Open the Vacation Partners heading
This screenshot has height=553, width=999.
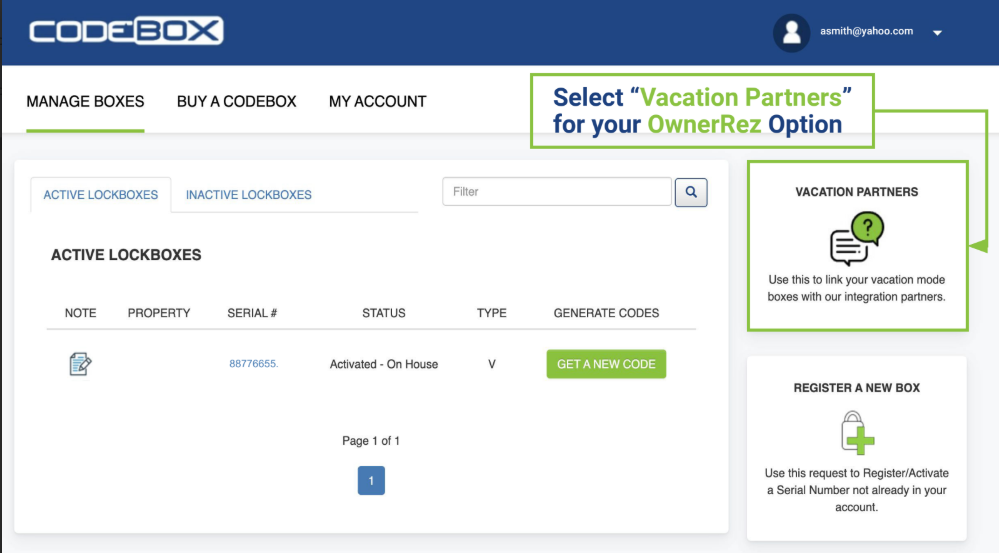click(857, 192)
